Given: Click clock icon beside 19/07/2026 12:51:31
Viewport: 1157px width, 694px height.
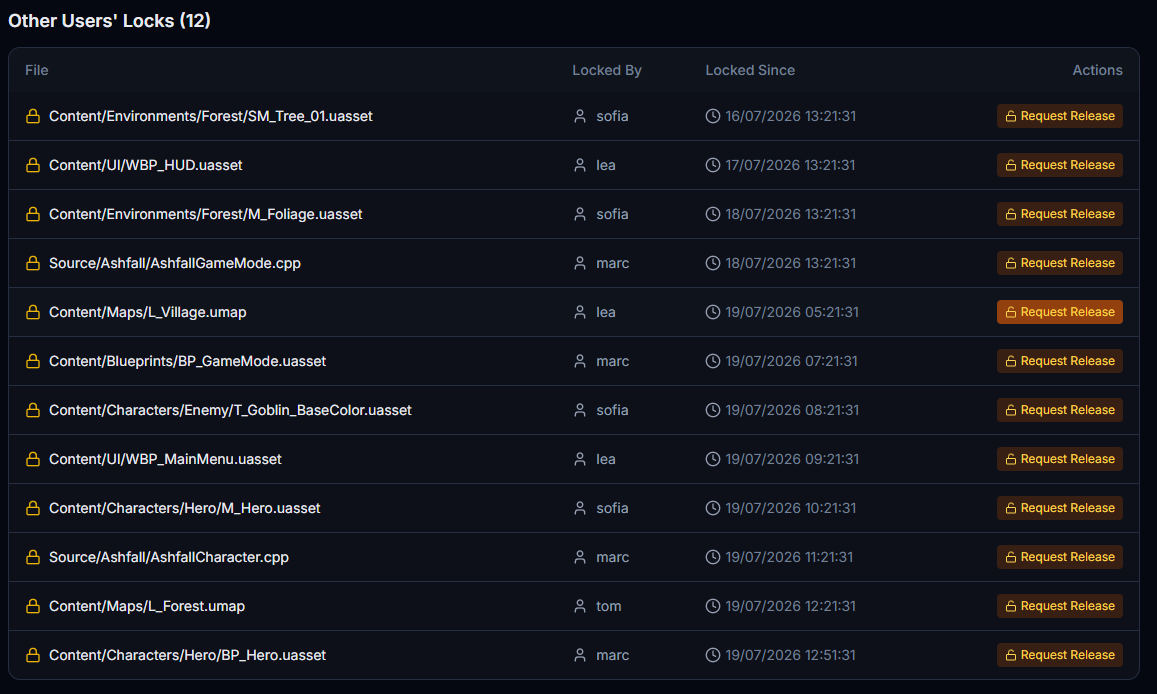Looking at the screenshot, I should click(x=713, y=655).
